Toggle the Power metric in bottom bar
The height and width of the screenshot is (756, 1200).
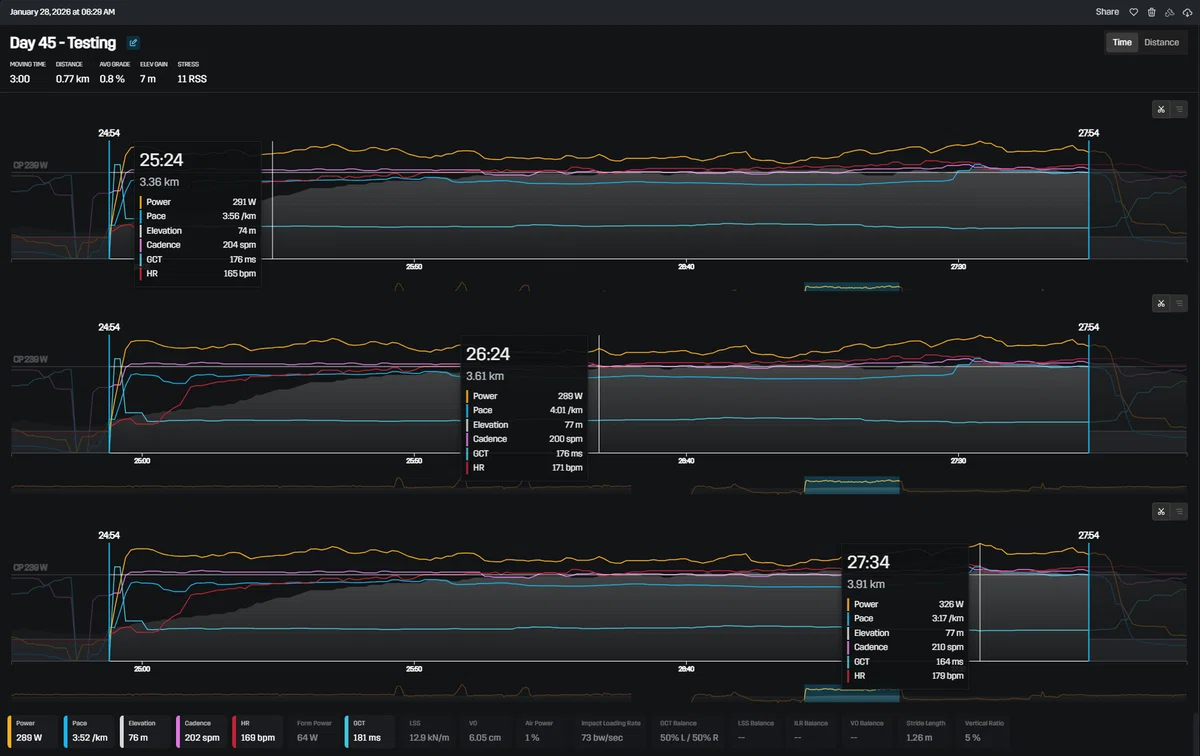pos(34,731)
